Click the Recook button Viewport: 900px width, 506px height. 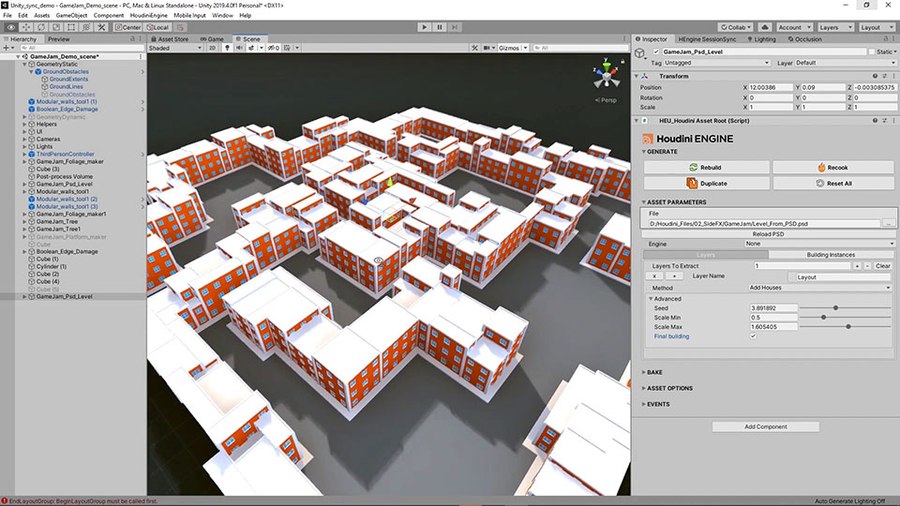coord(833,168)
